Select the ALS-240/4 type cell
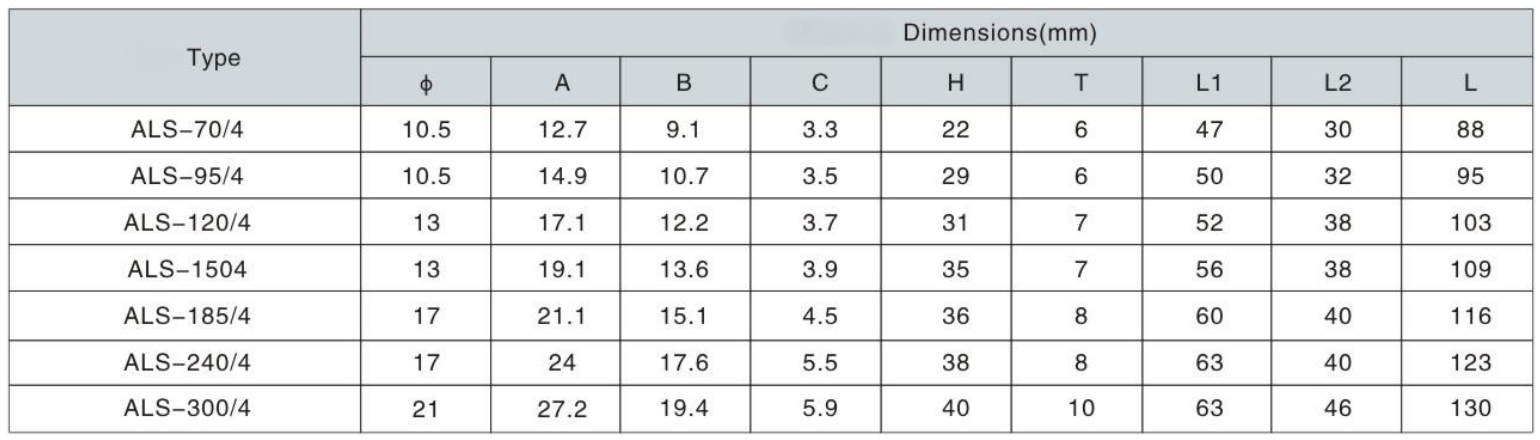 [183, 358]
